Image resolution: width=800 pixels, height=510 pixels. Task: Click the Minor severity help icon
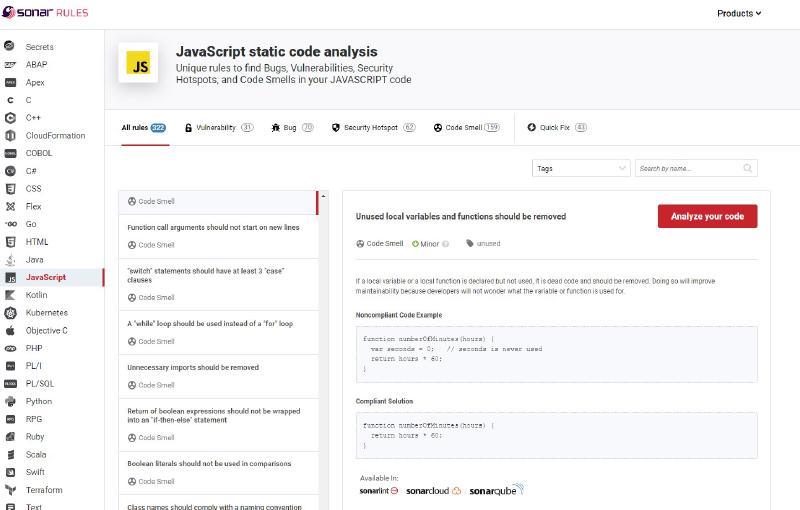(x=445, y=243)
